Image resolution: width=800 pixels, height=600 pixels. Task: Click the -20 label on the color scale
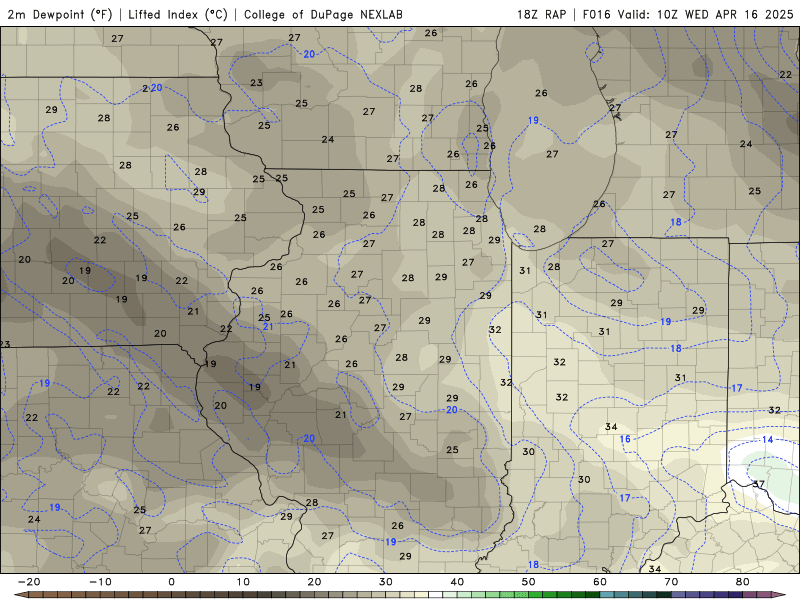tap(29, 582)
